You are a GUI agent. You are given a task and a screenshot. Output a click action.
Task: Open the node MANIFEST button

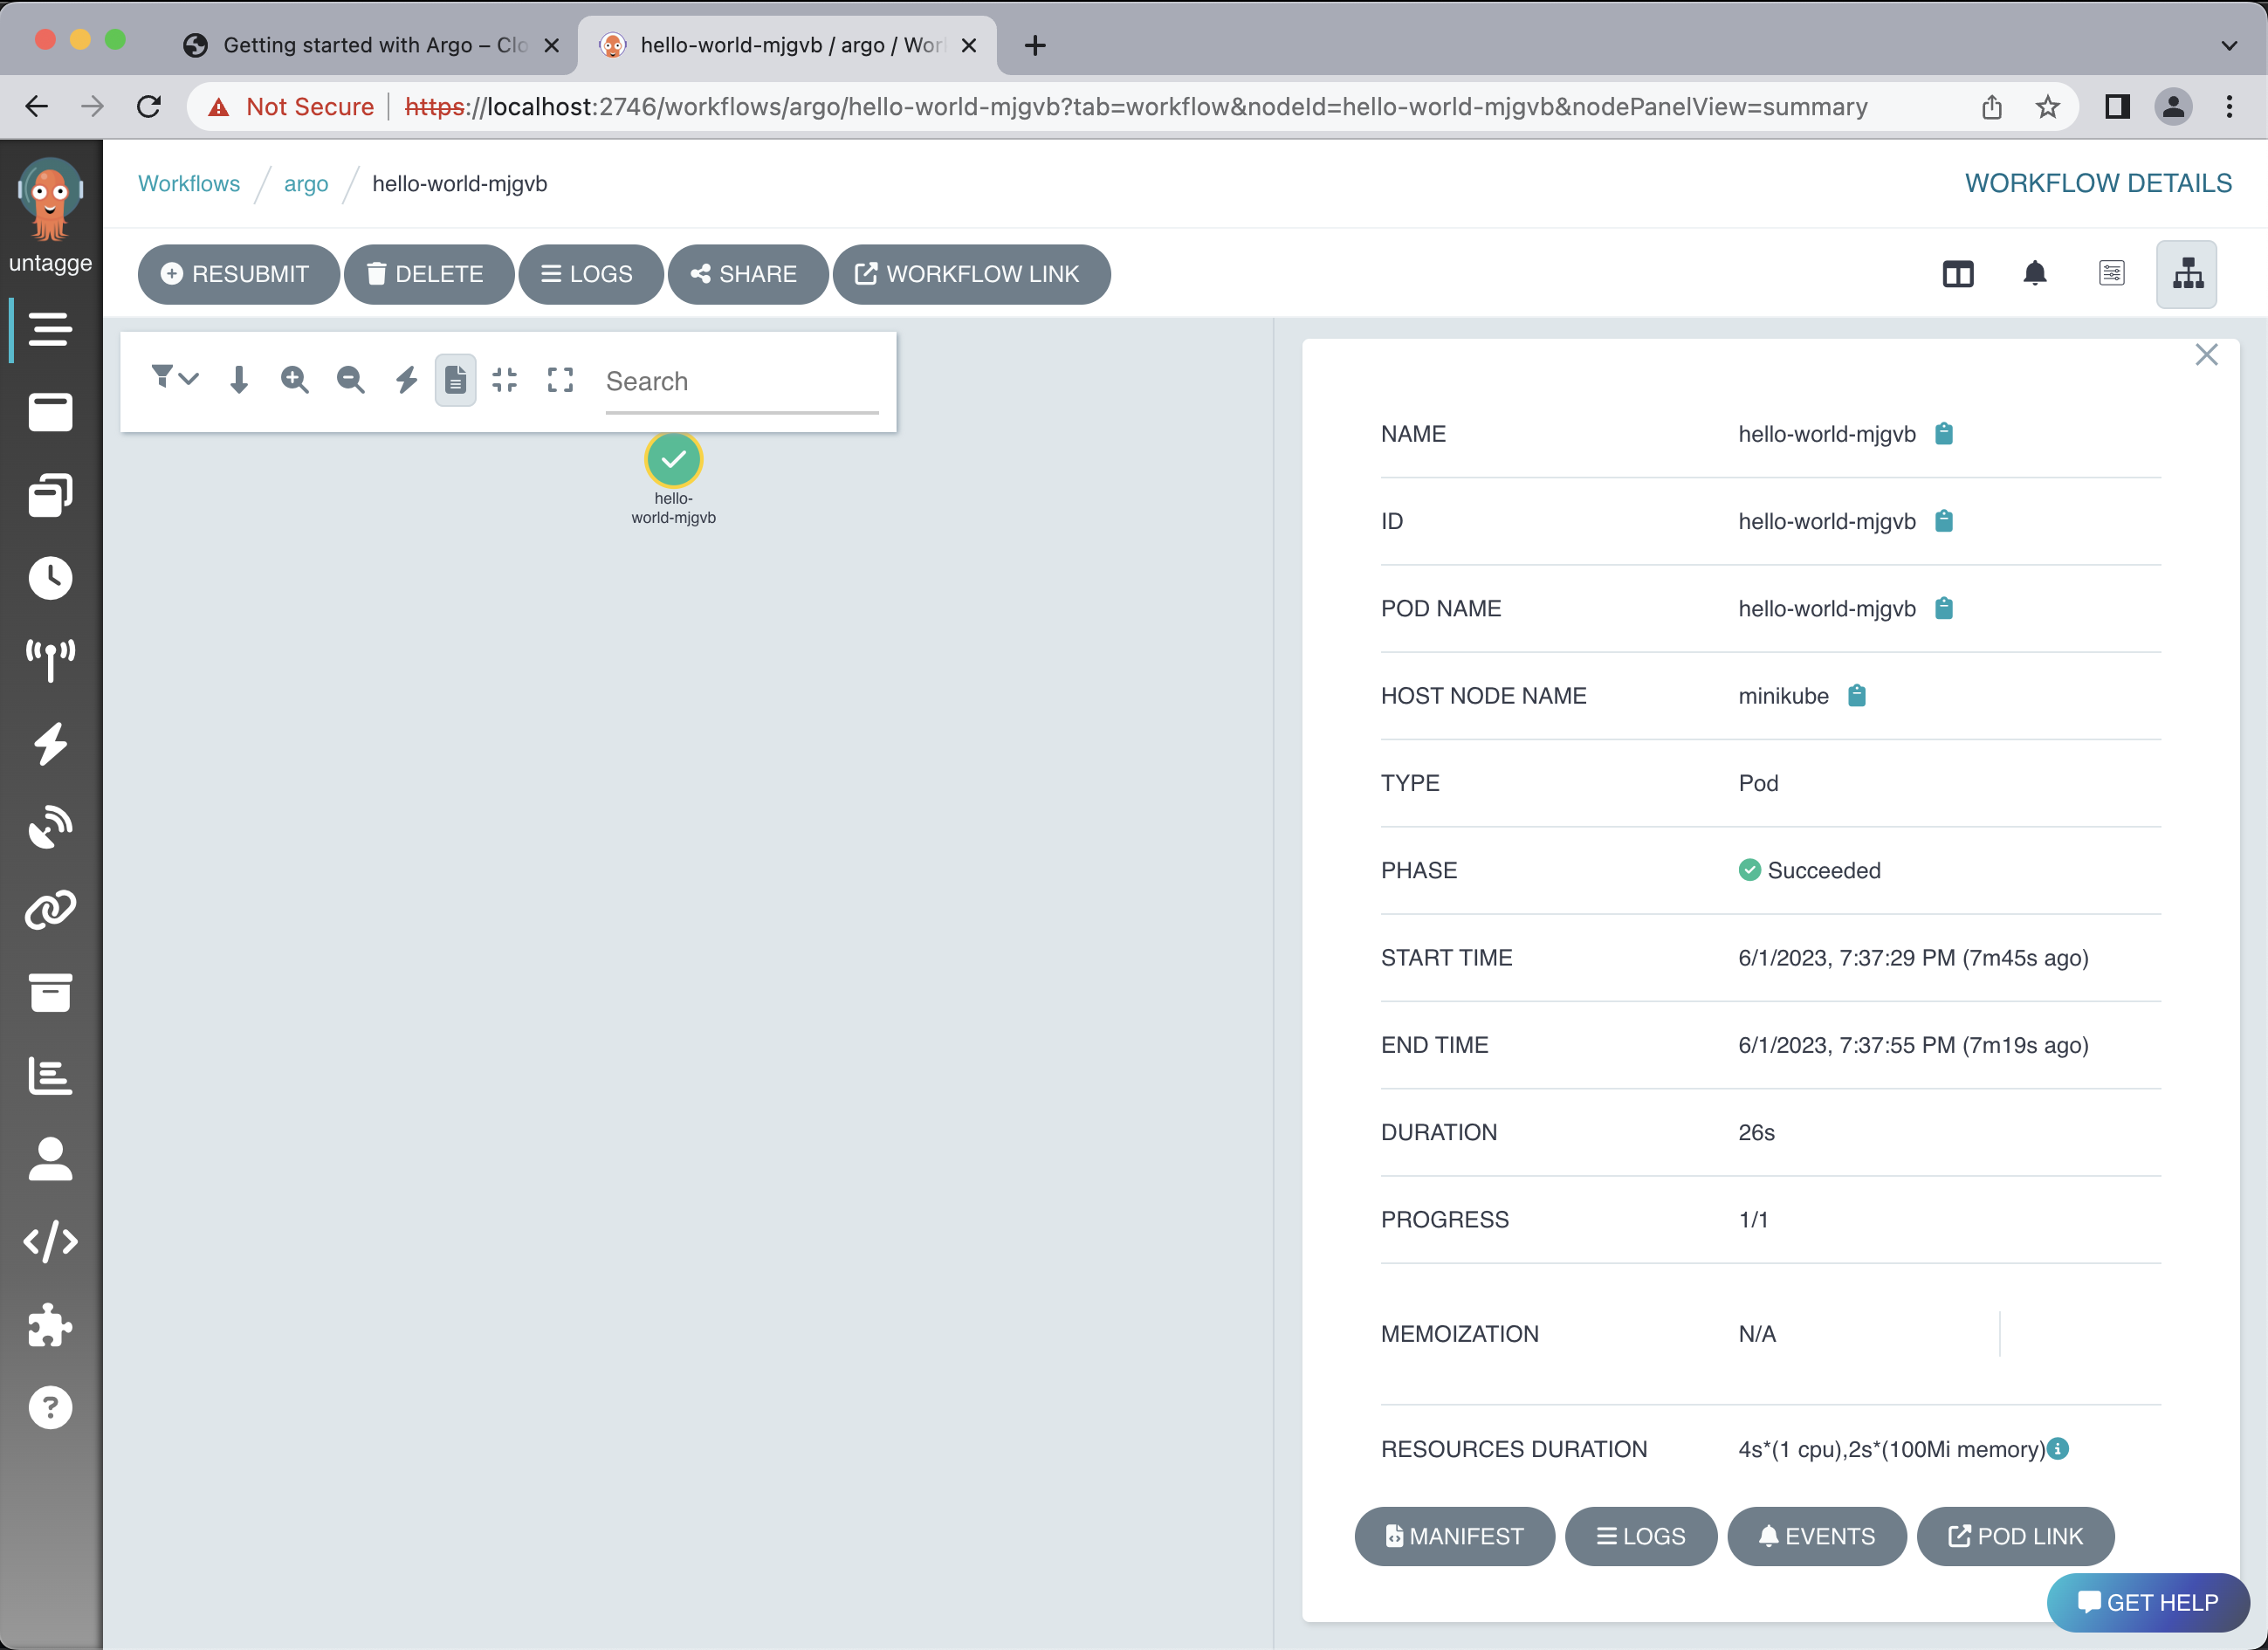1454,1536
